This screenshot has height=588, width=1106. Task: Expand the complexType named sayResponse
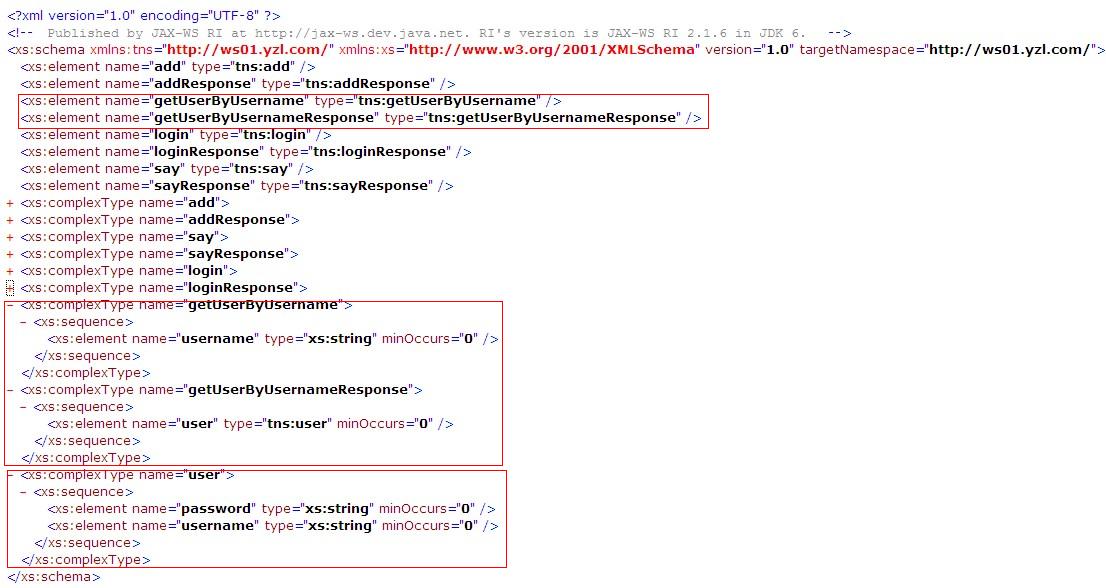point(10,254)
